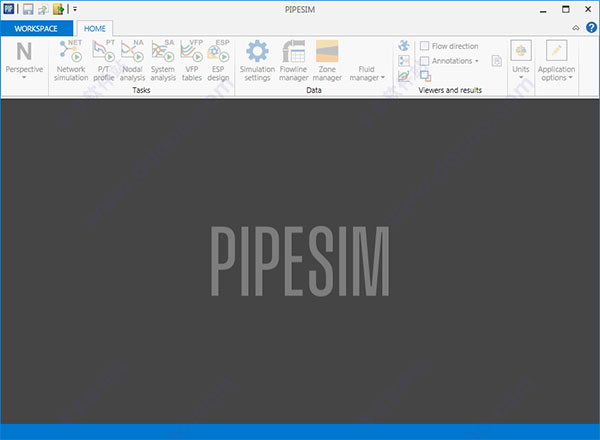Image resolution: width=600 pixels, height=440 pixels.
Task: Minimize the PIPESIM window
Action: point(543,10)
